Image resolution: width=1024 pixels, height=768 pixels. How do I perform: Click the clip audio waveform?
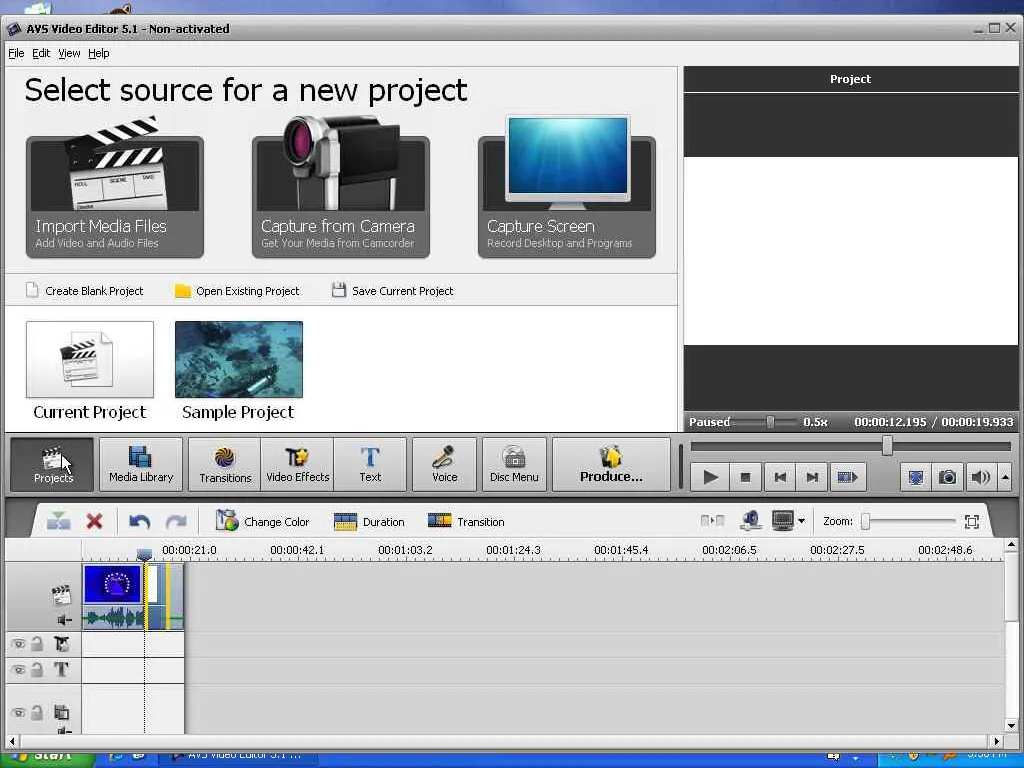tap(114, 617)
